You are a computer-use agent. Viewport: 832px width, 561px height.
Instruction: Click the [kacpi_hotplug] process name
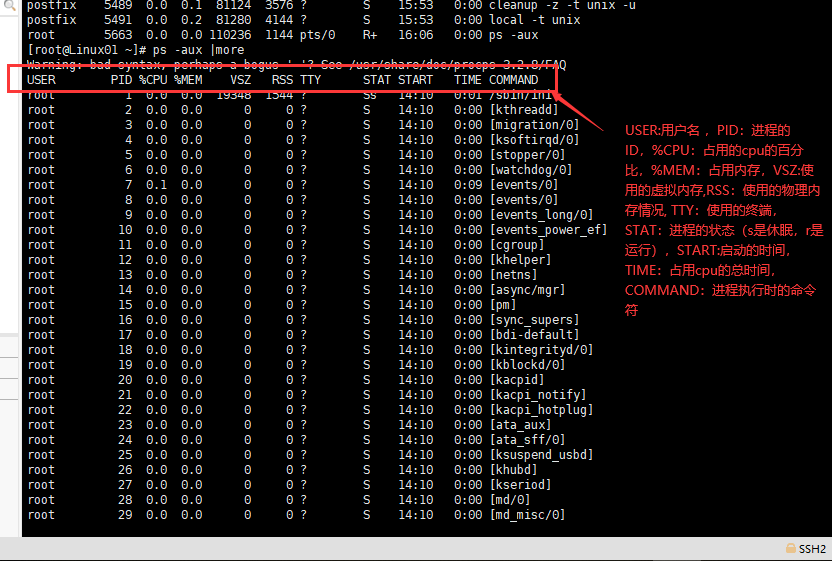click(x=542, y=410)
